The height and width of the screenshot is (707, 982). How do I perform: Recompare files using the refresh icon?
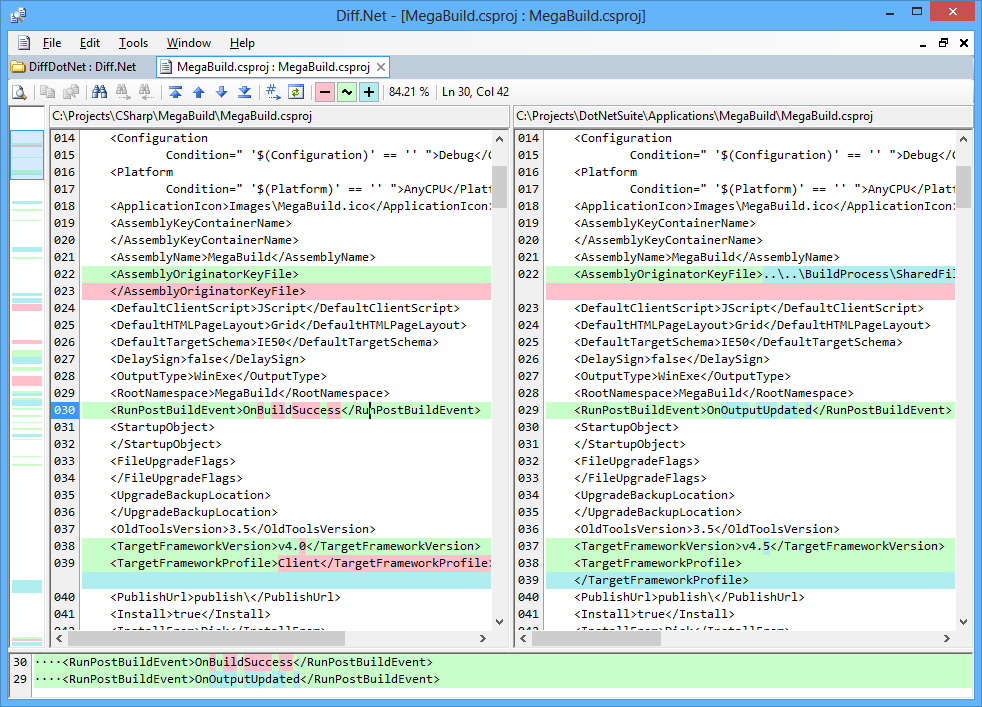(x=295, y=91)
